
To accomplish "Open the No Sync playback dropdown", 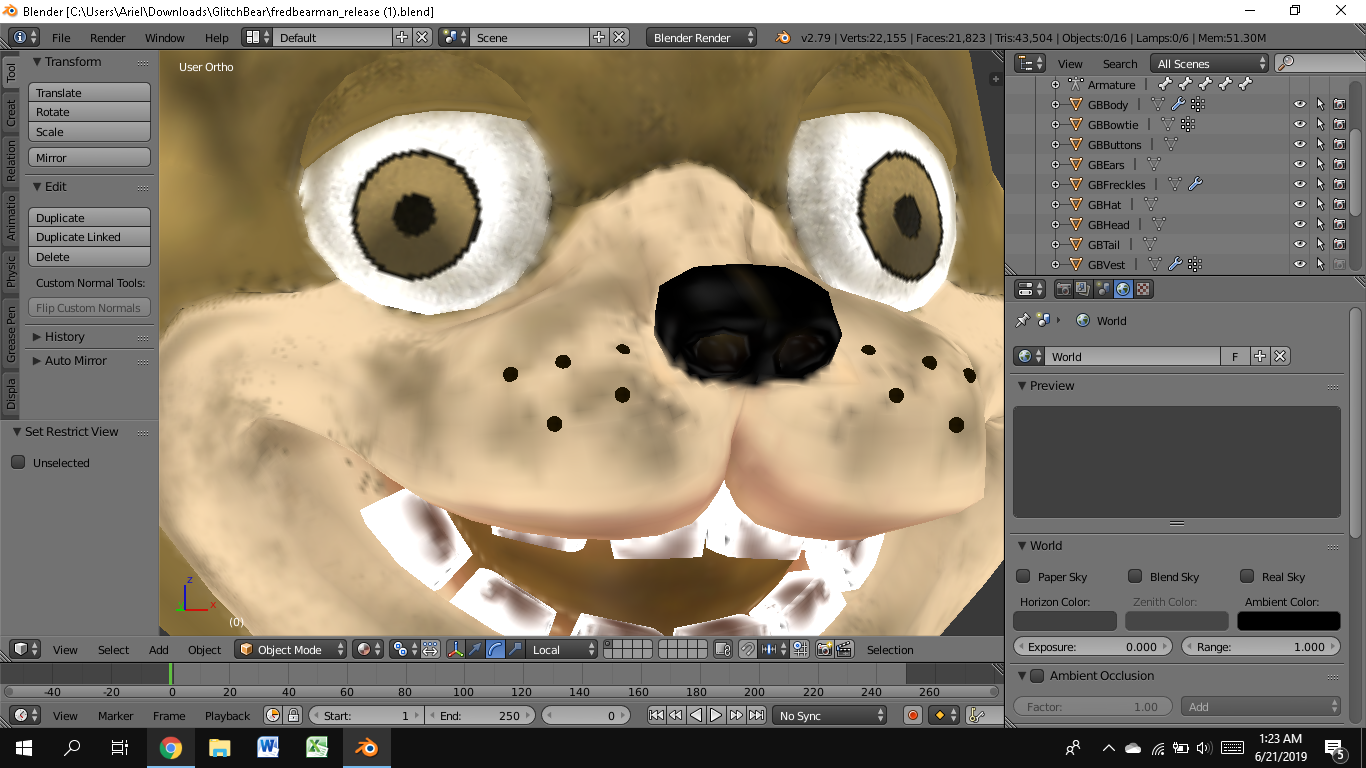I will point(830,715).
